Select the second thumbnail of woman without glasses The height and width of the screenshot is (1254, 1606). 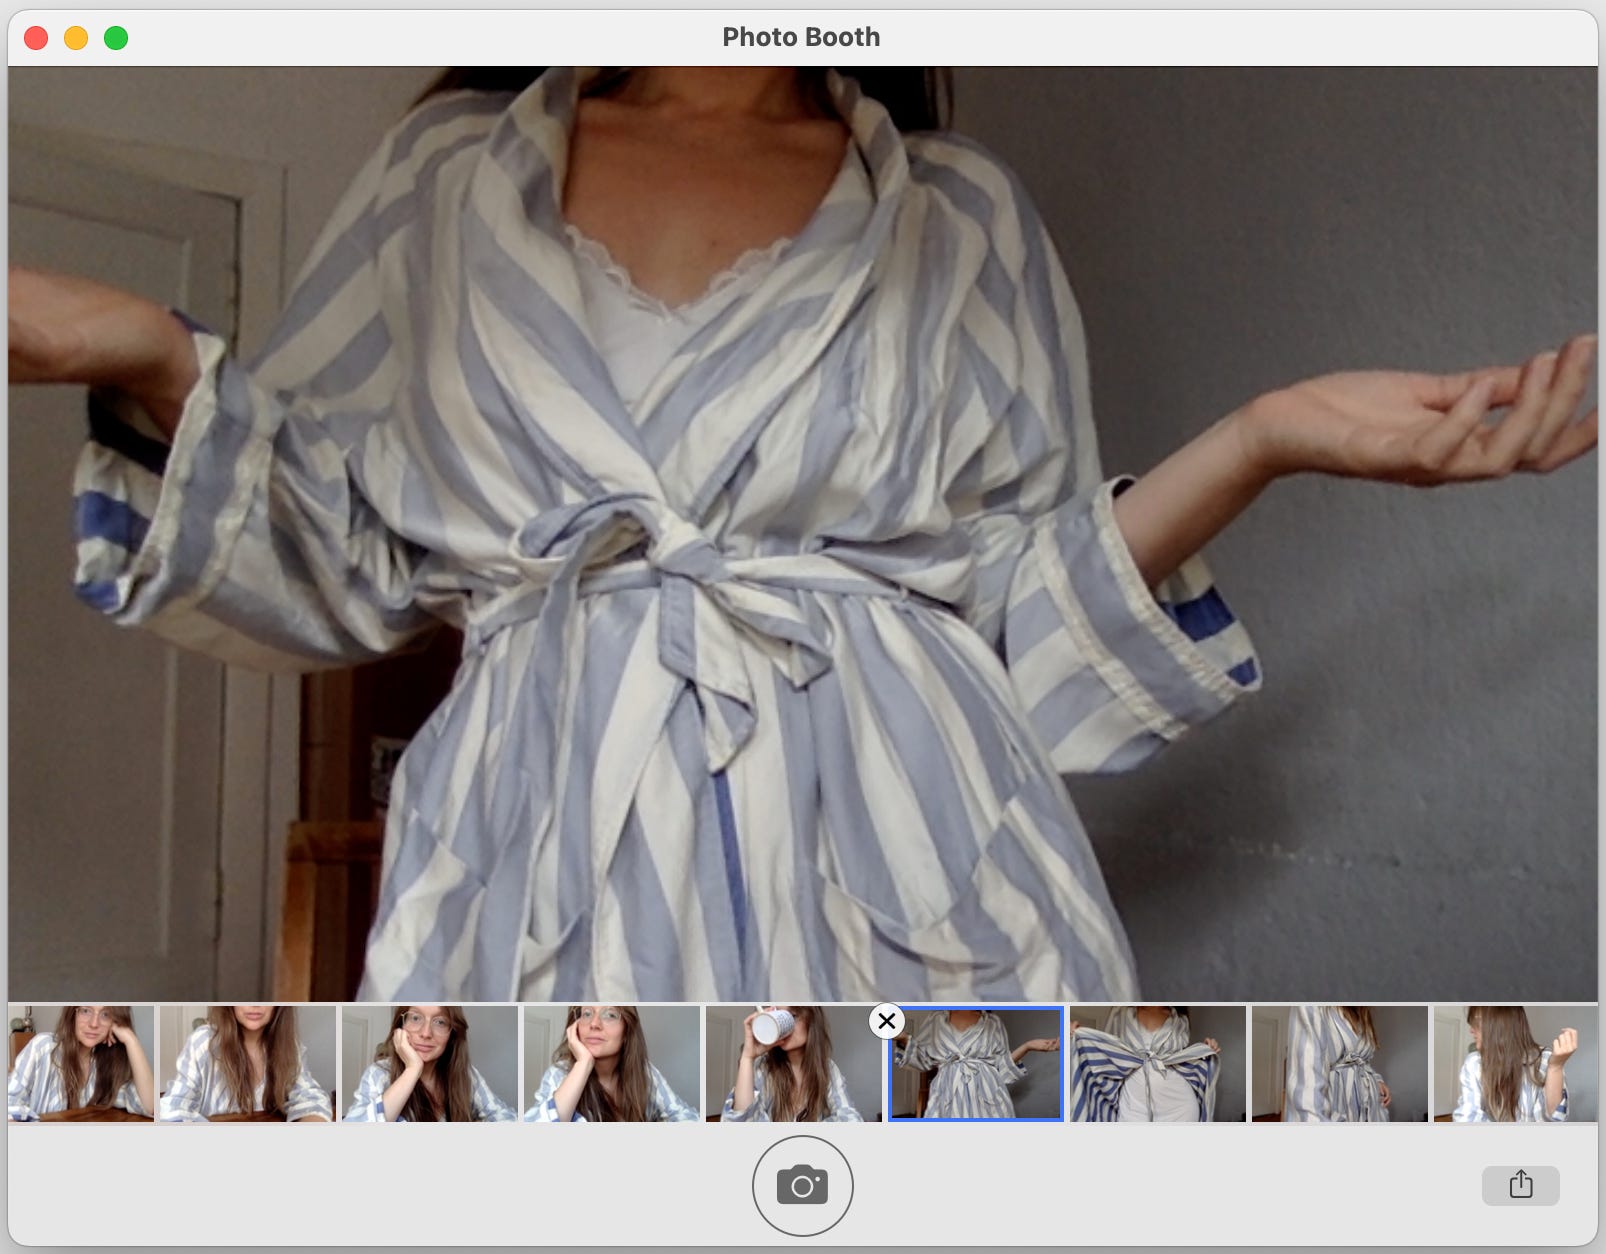tap(247, 1063)
